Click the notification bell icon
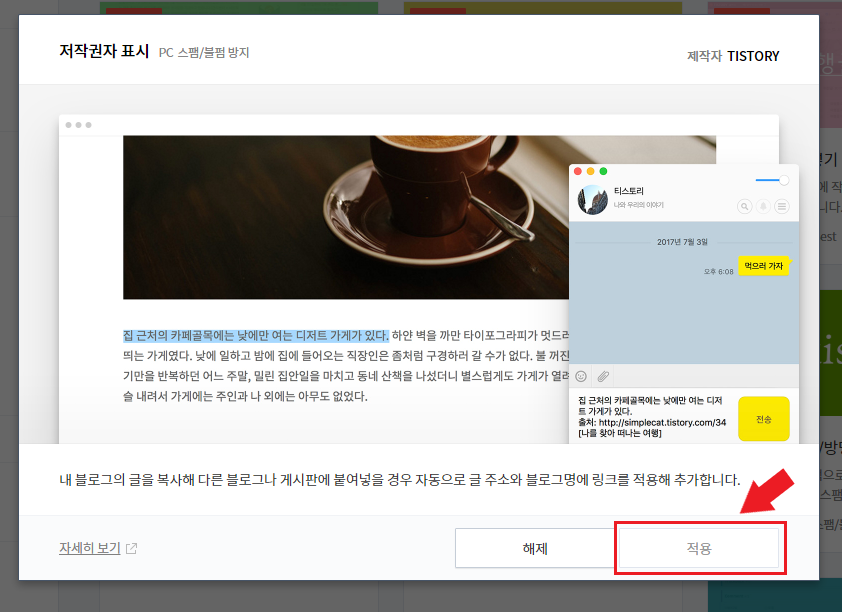Screen dimensions: 842x612 tap(763, 206)
